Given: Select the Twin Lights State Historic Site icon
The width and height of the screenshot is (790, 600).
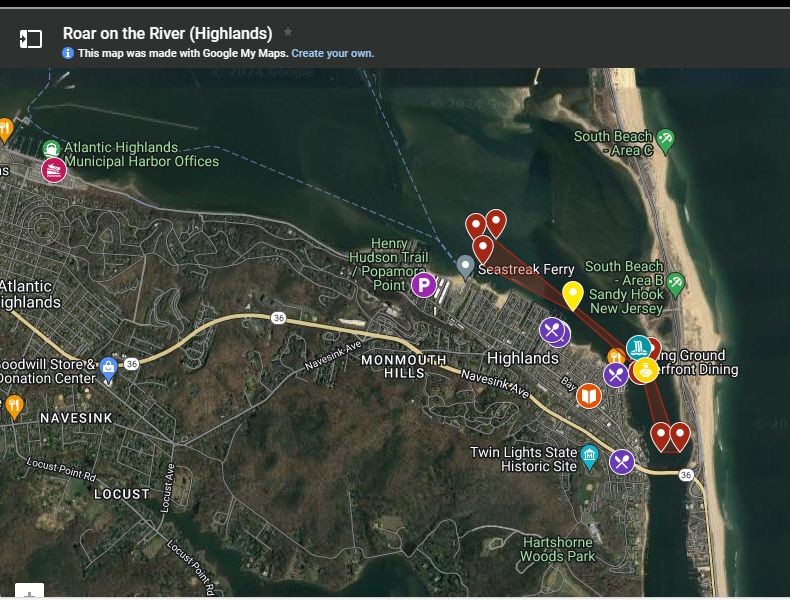Looking at the screenshot, I should point(589,458).
